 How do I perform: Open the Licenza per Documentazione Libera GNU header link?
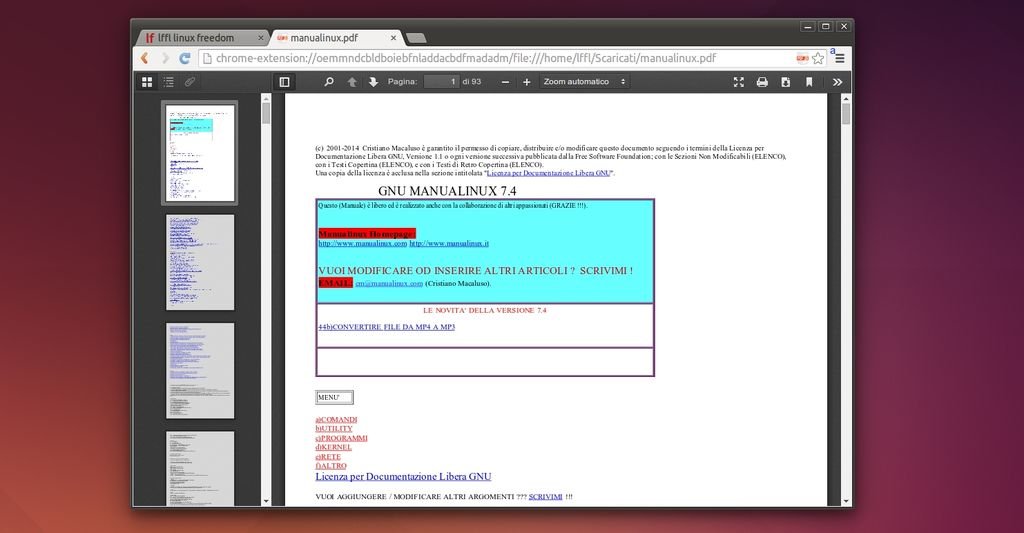(549, 173)
